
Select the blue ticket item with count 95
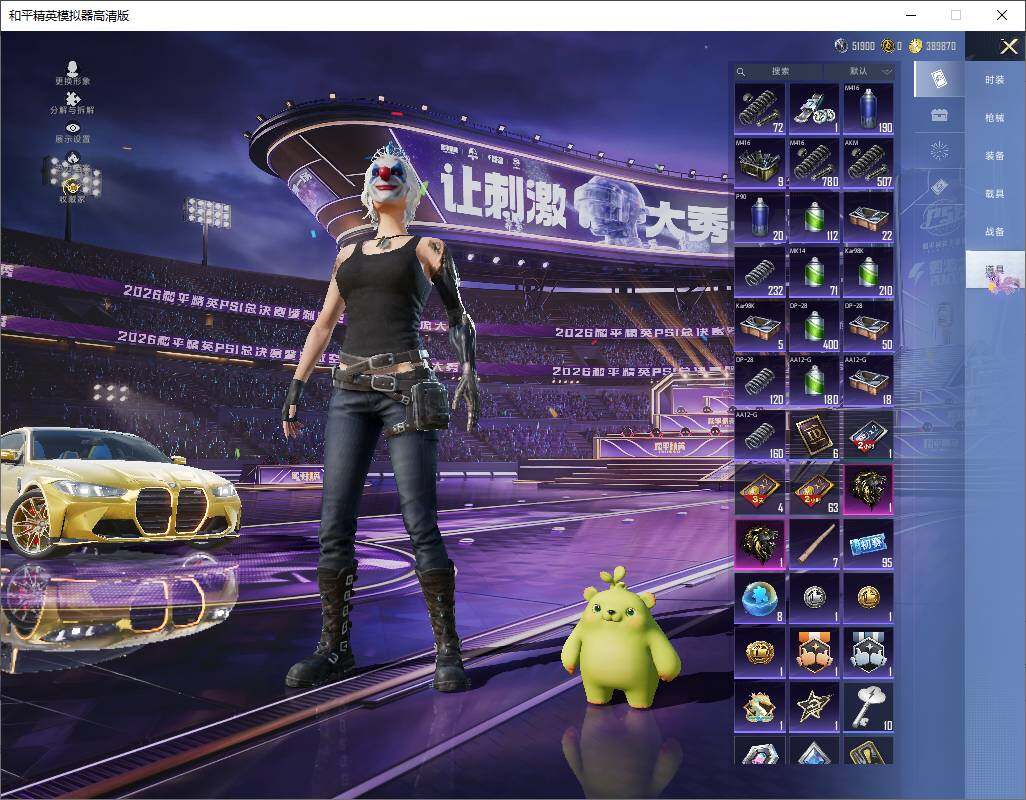pos(868,544)
